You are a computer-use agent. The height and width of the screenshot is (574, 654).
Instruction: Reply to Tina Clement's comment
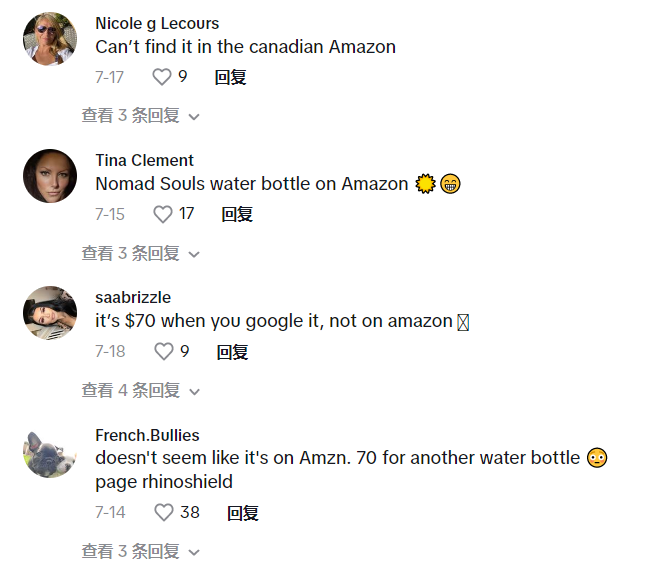point(237,214)
